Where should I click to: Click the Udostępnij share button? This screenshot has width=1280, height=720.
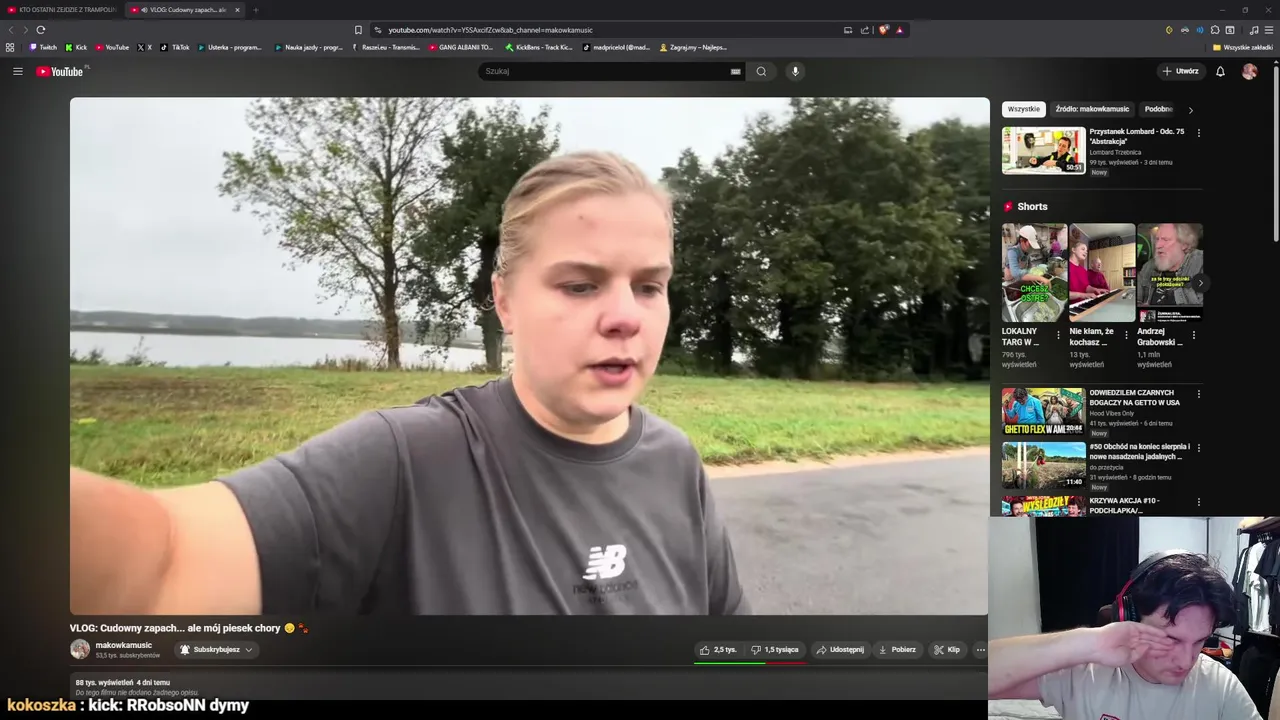(x=840, y=650)
